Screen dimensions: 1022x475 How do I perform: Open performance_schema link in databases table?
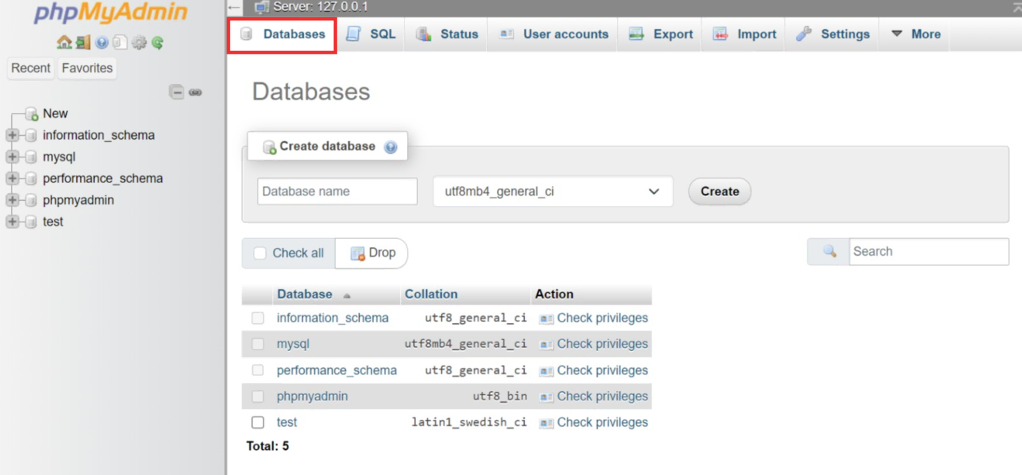(336, 370)
